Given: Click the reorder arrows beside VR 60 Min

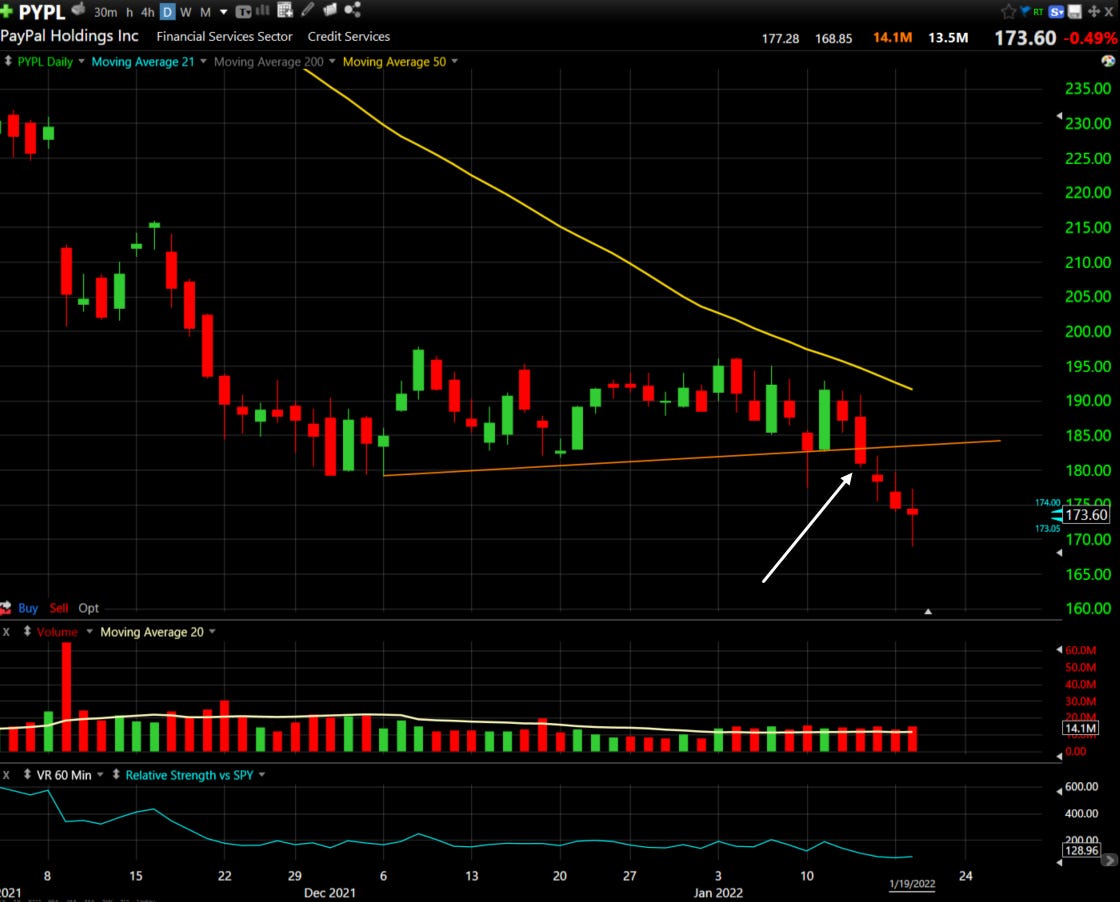Looking at the screenshot, I should click(x=27, y=774).
